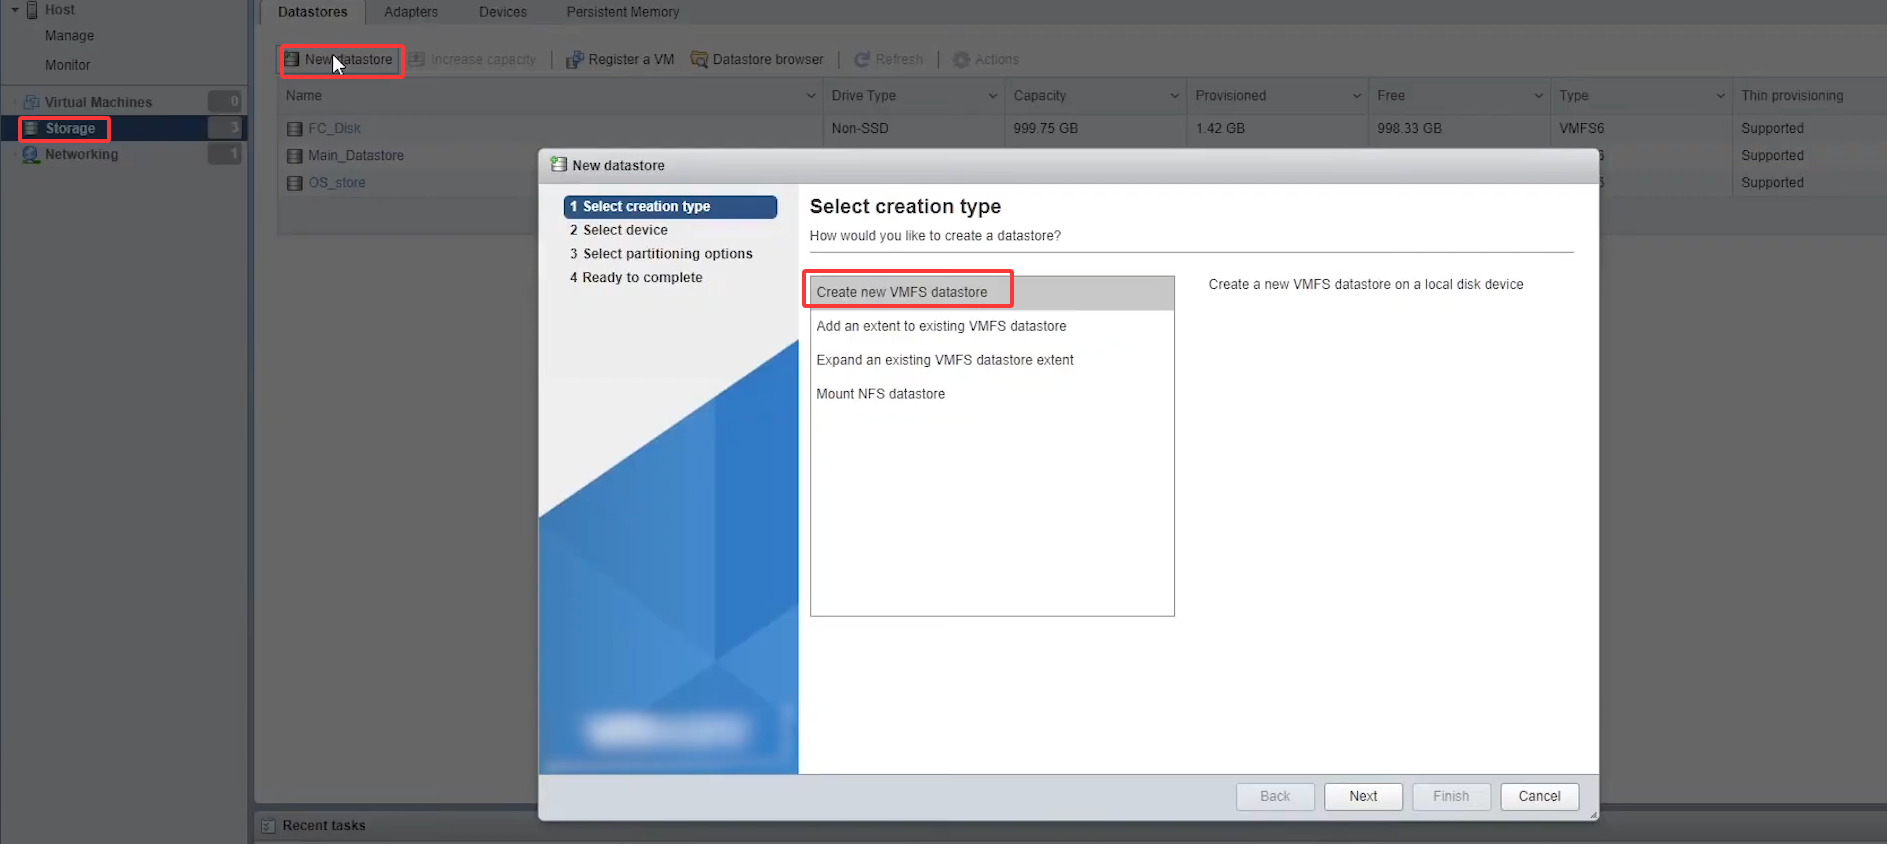Switch to the Adapters tab

pyautogui.click(x=411, y=12)
